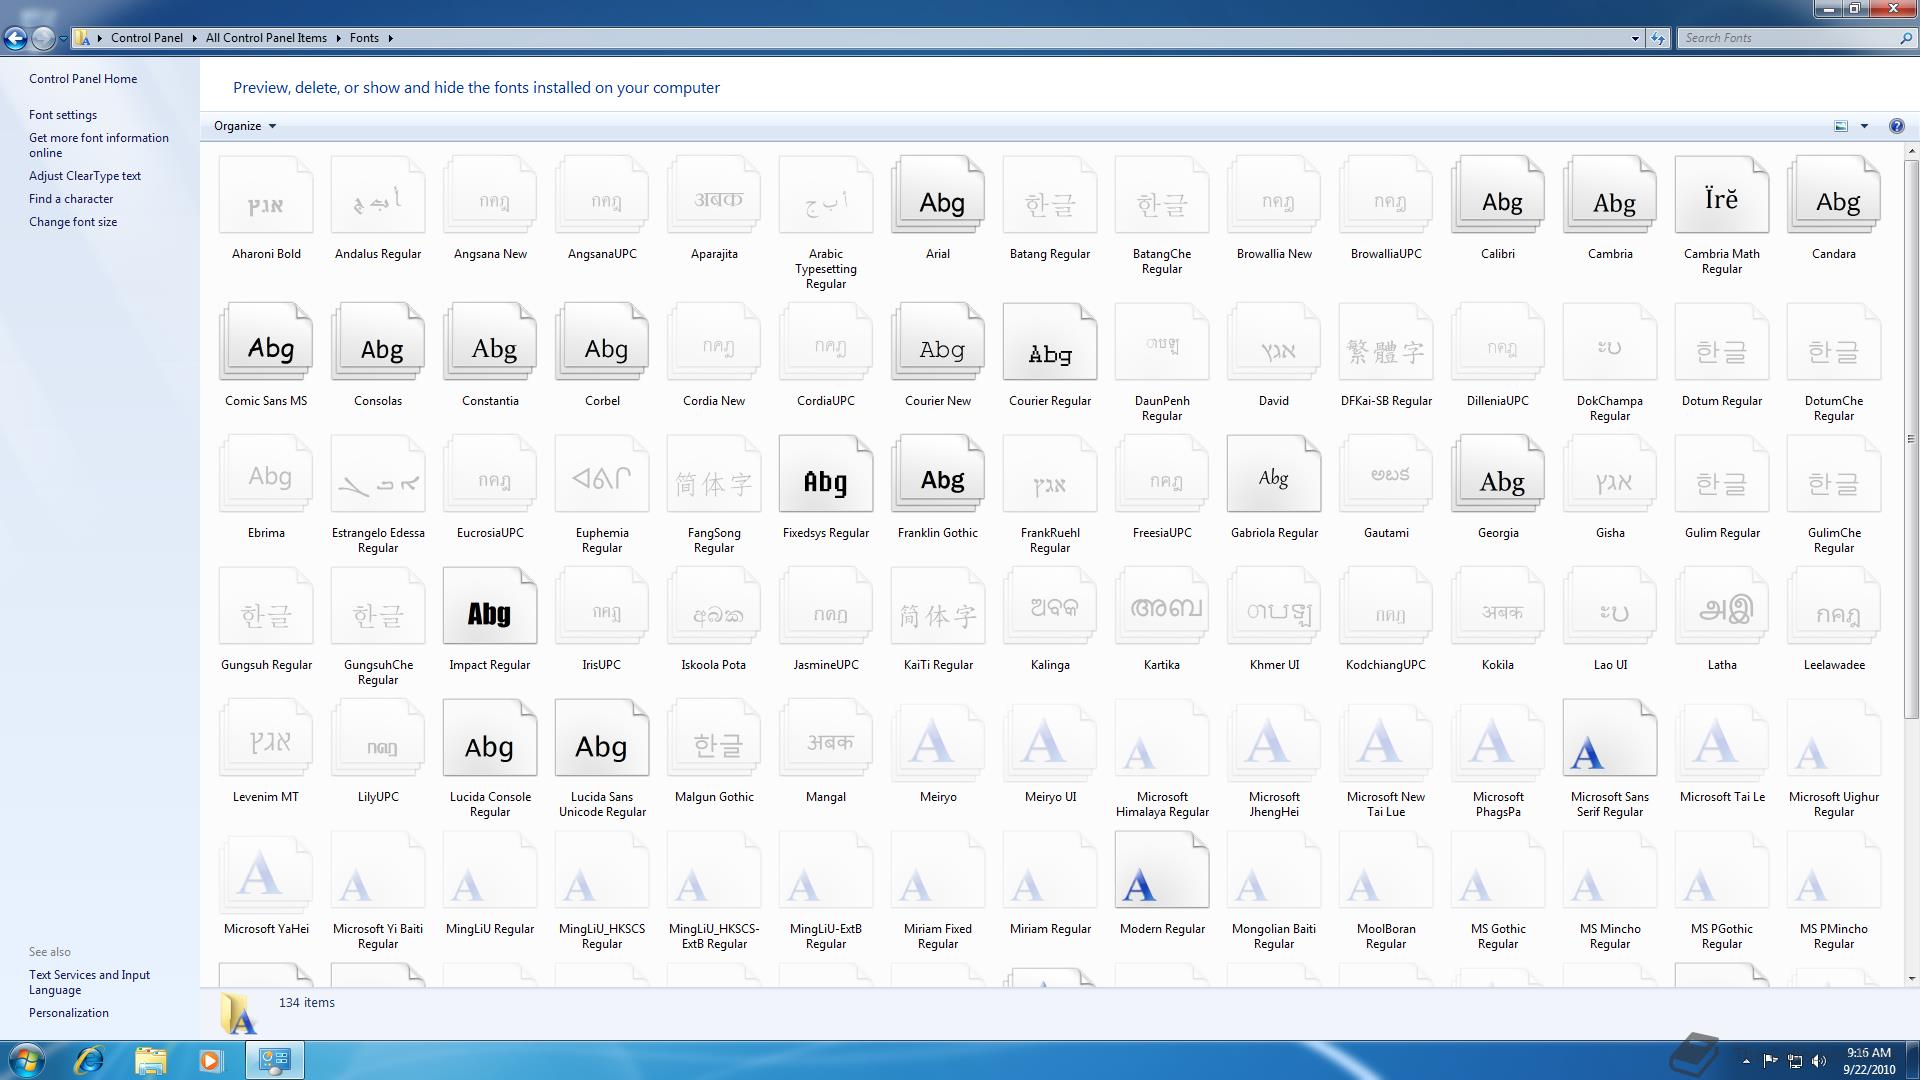The image size is (1920, 1080).
Task: Expand the arrow after Fonts breadcrumb
Action: [x=390, y=38]
